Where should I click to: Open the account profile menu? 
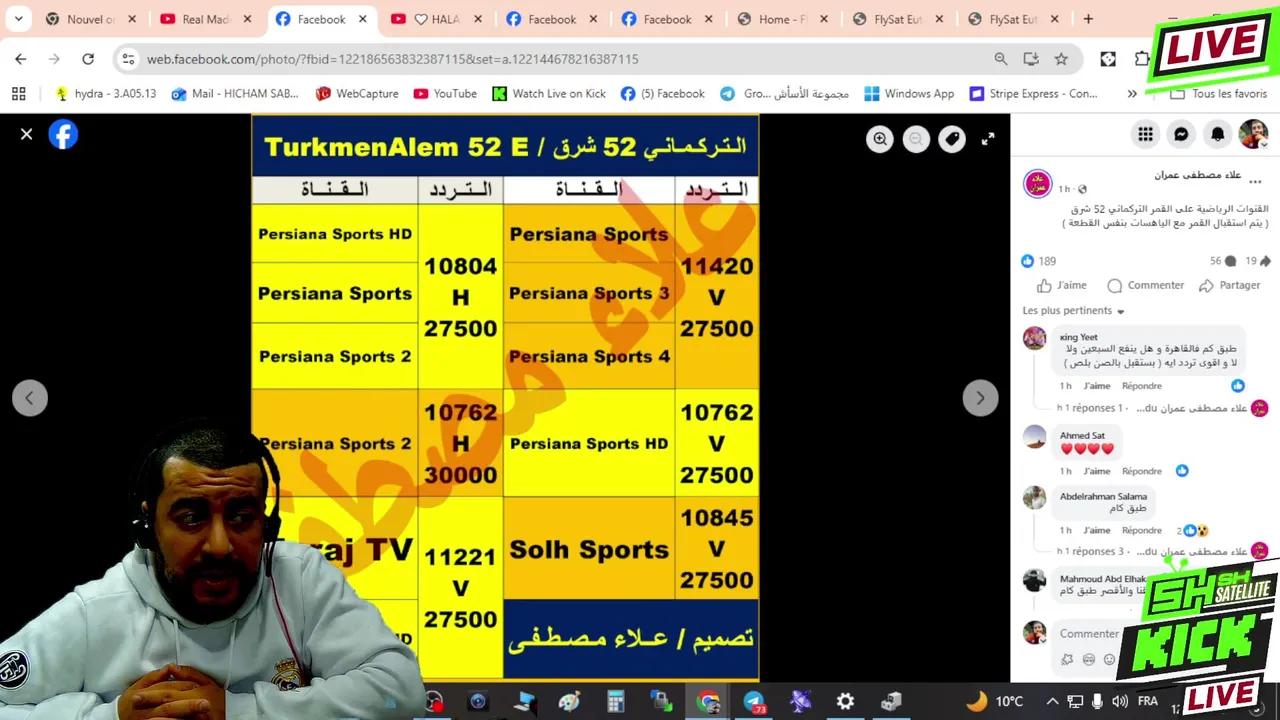(x=1253, y=134)
